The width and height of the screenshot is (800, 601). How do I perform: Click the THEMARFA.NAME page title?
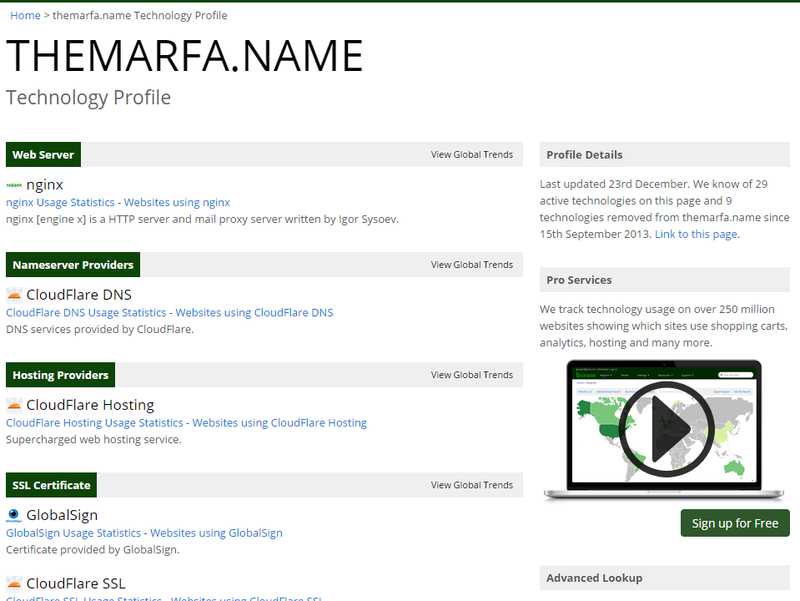pos(185,56)
